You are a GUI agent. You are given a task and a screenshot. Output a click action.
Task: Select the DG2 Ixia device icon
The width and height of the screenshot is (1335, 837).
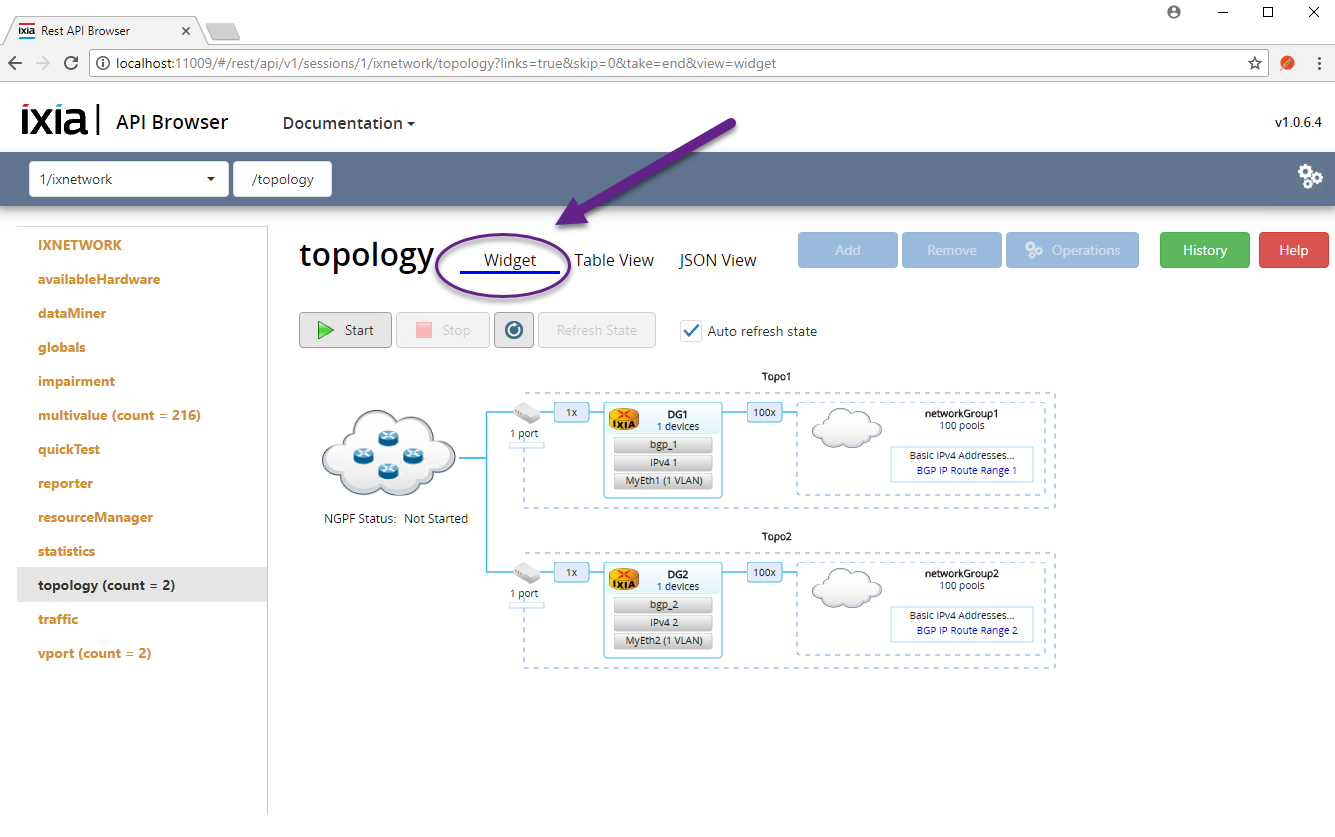tap(624, 580)
